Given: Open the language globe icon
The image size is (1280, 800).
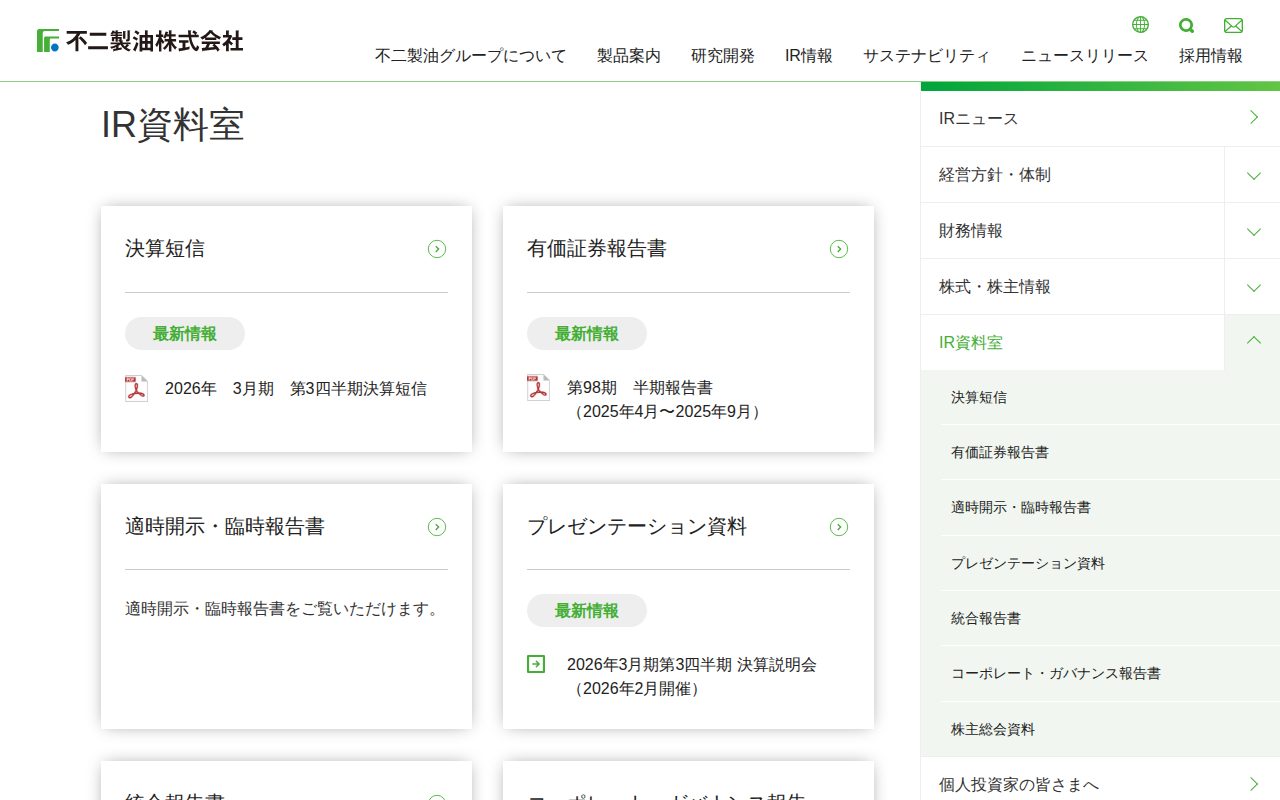Looking at the screenshot, I should (x=1140, y=25).
